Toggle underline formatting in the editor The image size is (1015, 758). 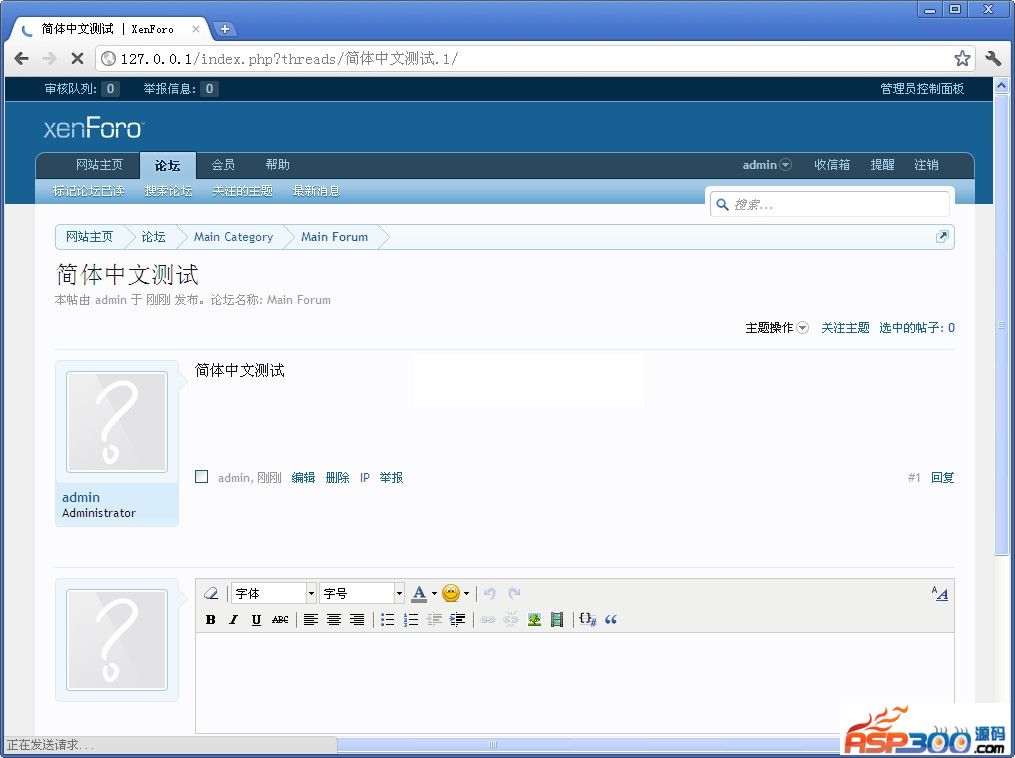tap(256, 619)
